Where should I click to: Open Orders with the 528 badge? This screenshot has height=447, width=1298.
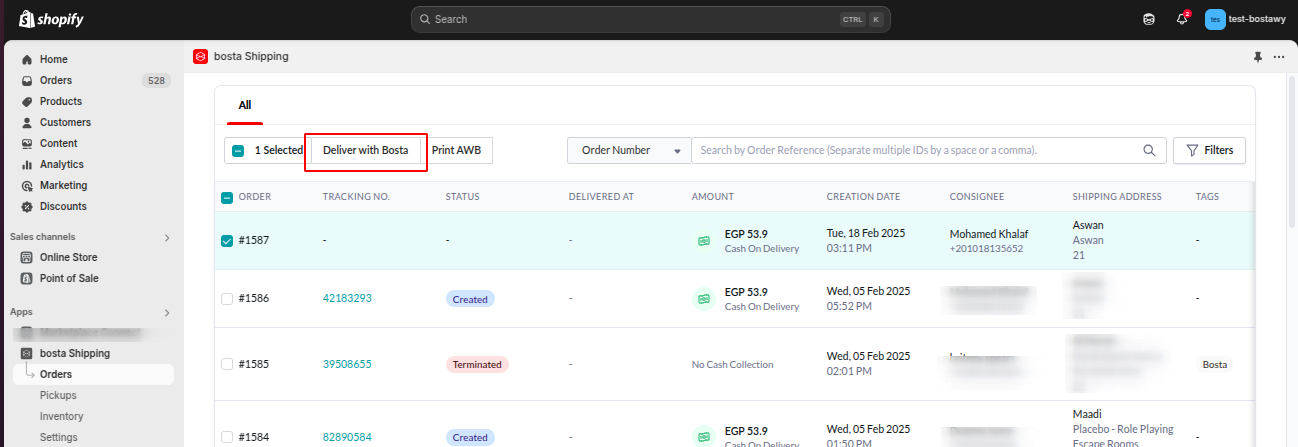pyautogui.click(x=92, y=80)
